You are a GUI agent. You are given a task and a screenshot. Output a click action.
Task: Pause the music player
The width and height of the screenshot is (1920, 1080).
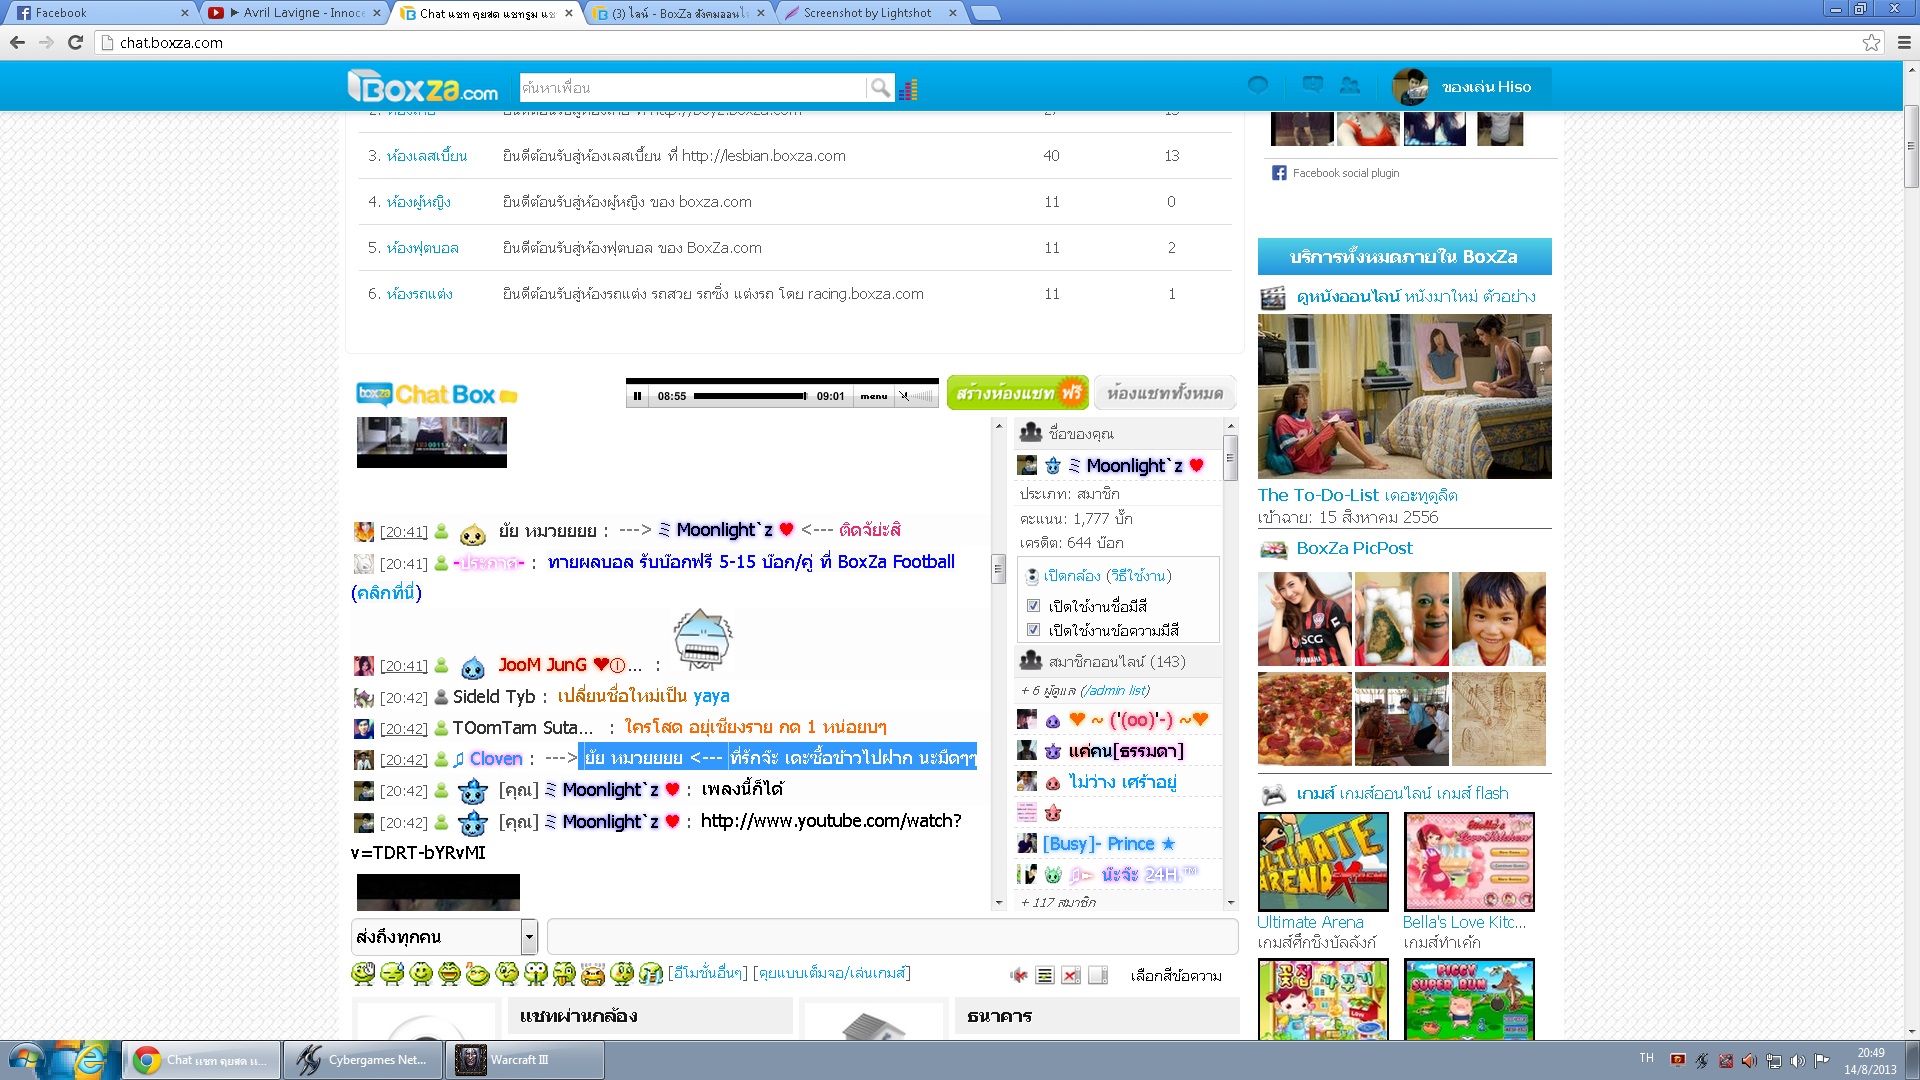pos(637,396)
